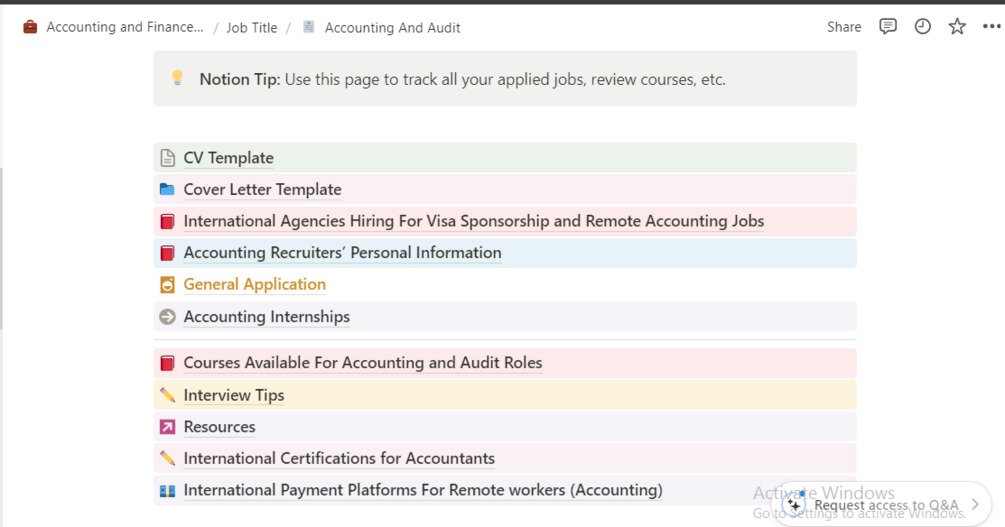Click the lightbulb icon in Notion Tip

[177, 79]
